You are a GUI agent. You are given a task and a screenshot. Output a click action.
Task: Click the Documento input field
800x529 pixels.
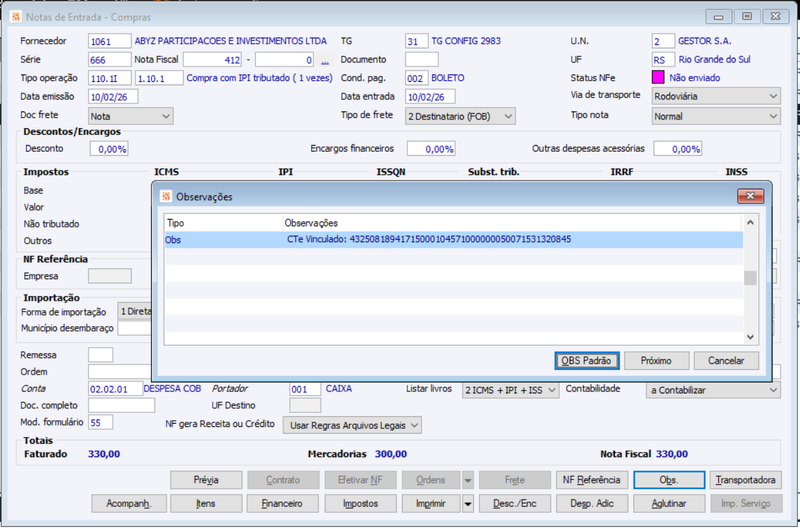(x=421, y=60)
